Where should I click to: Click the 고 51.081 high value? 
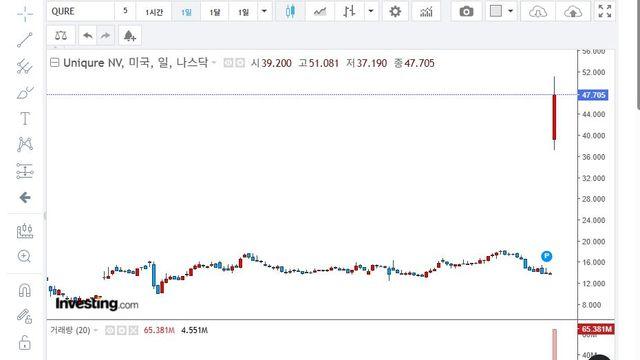(x=319, y=63)
